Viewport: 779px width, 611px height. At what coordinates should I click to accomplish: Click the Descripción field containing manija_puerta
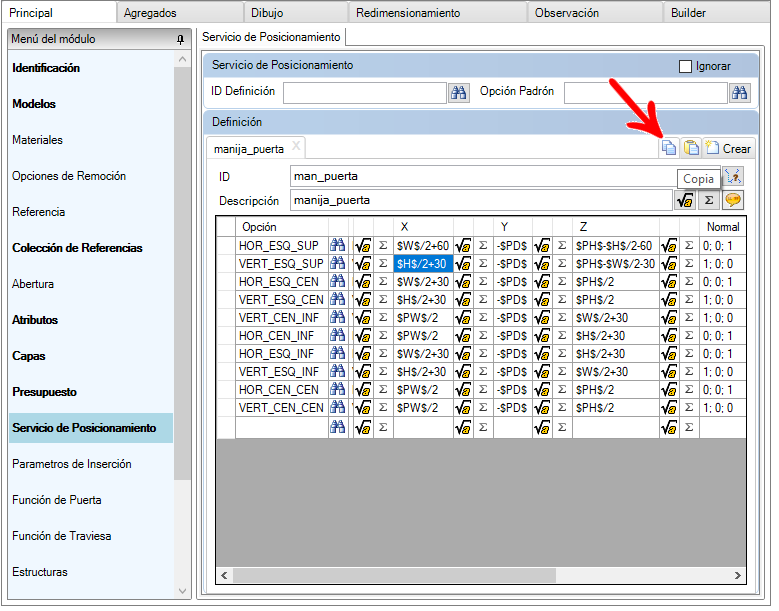[x=481, y=200]
